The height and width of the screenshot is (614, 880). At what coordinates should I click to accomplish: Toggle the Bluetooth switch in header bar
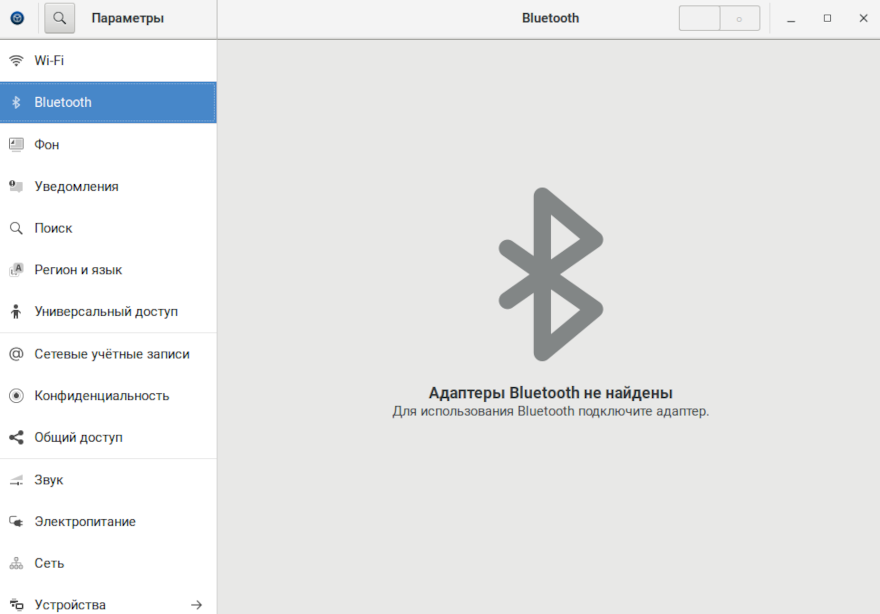(719, 18)
